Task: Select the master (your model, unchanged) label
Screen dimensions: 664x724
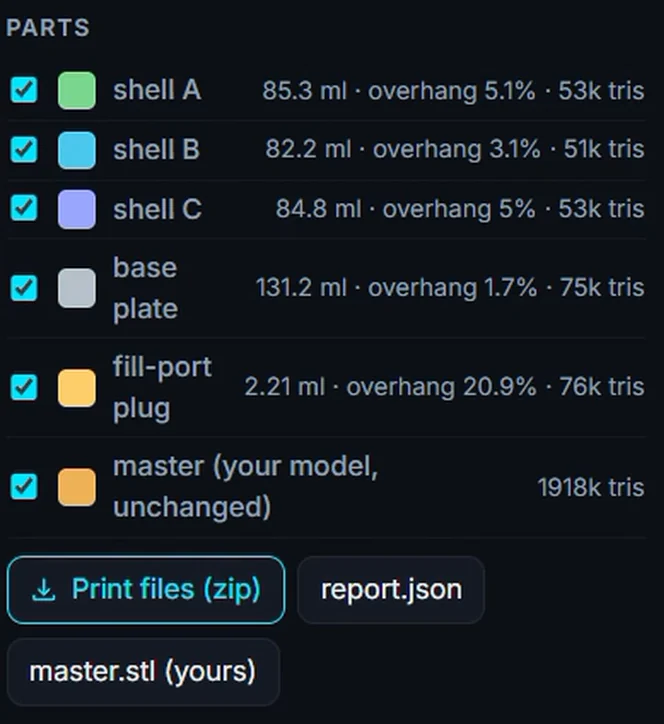Action: click(246, 487)
